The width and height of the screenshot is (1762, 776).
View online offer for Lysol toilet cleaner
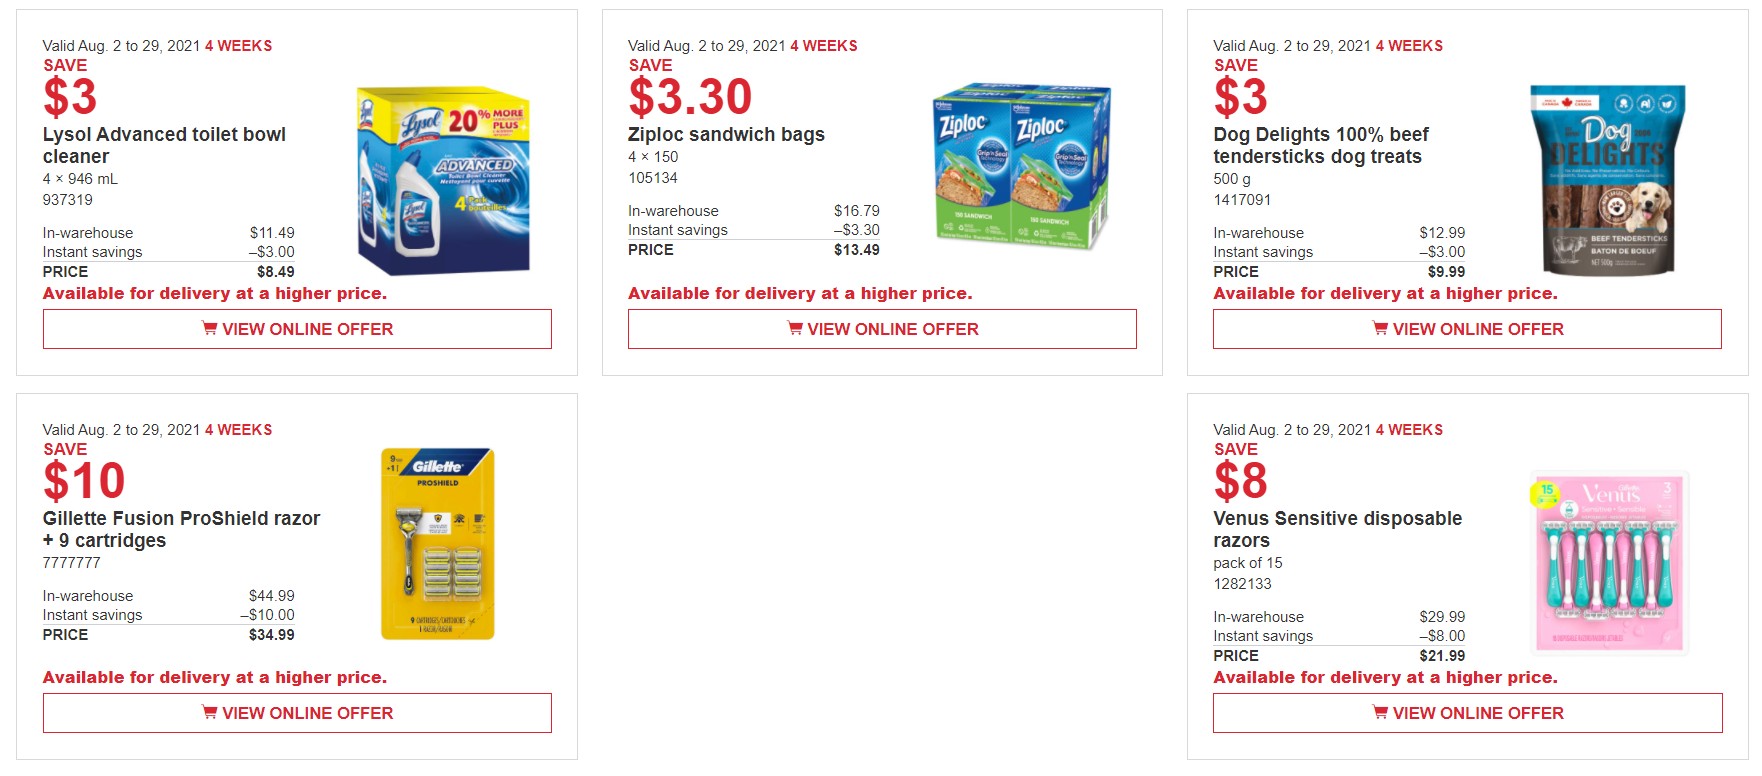pyautogui.click(x=297, y=329)
